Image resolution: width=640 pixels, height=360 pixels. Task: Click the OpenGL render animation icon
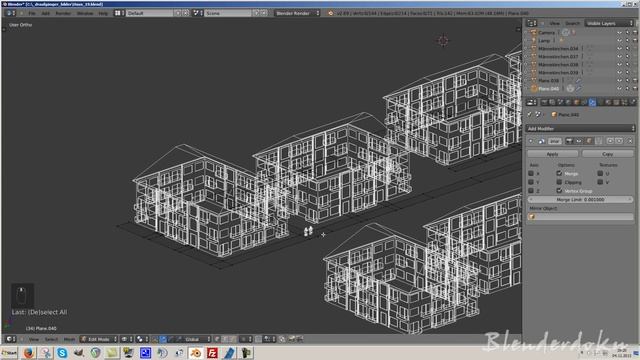(x=300, y=339)
